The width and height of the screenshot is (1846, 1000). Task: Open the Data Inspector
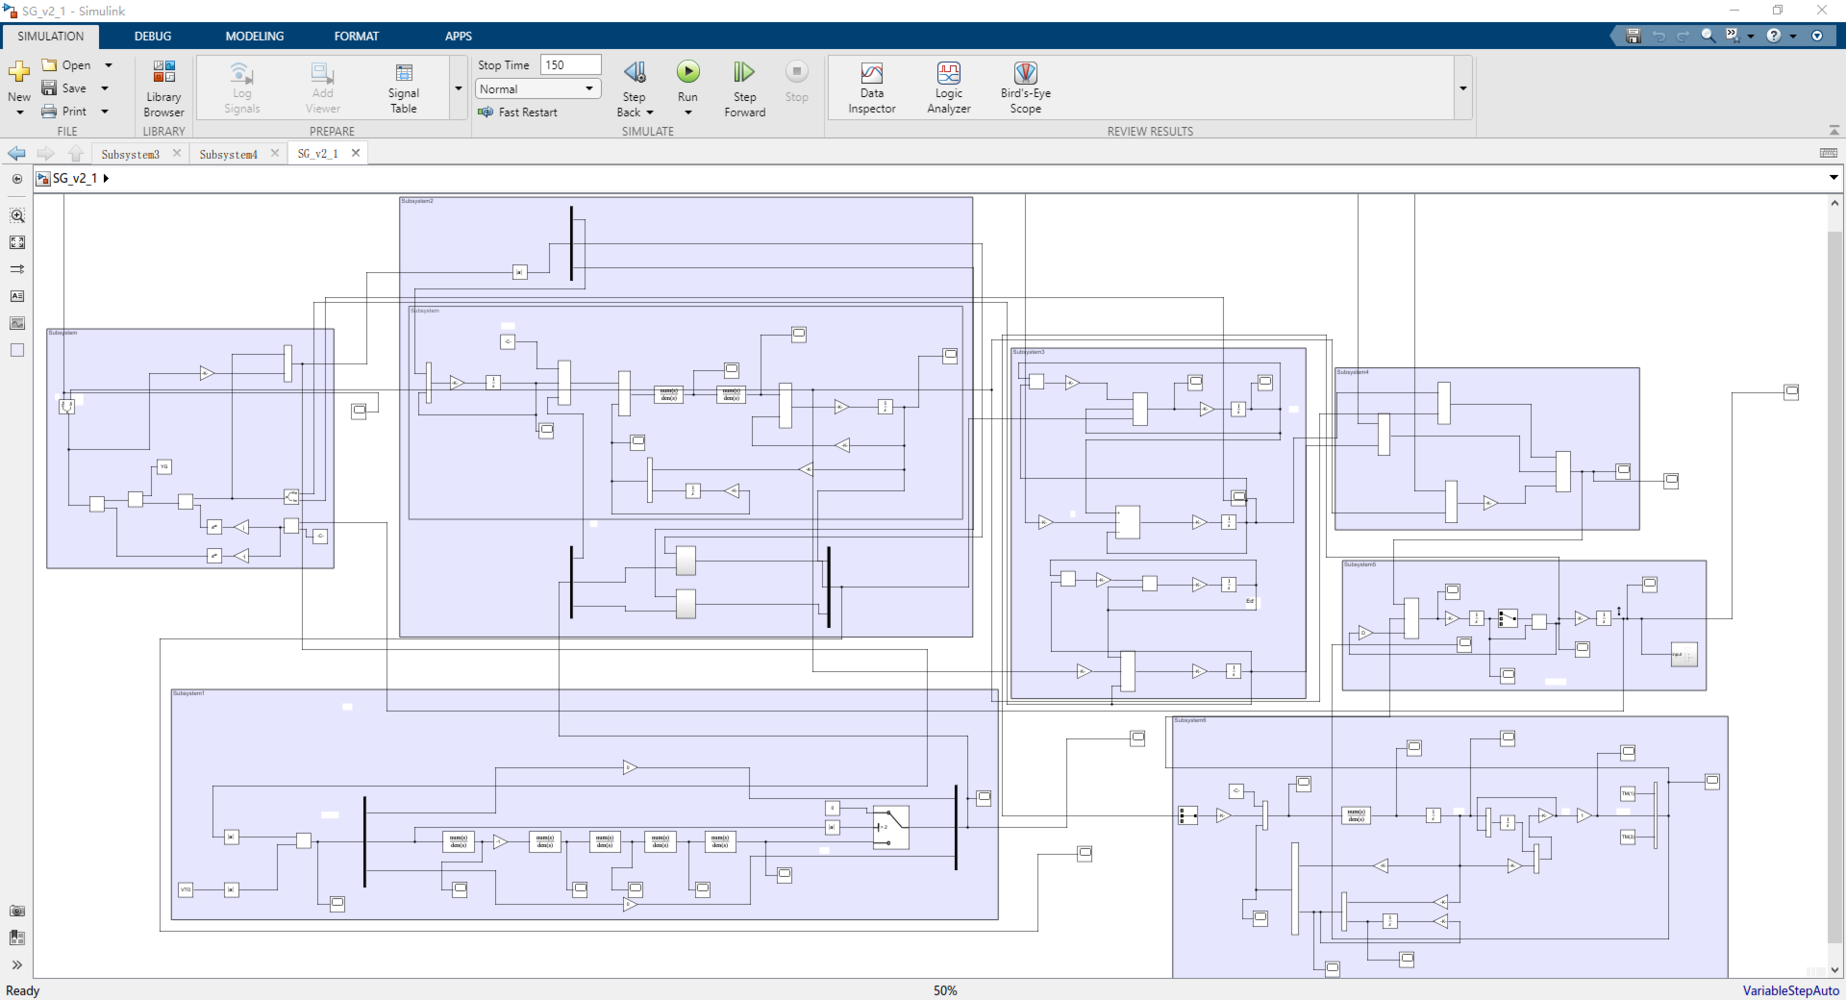click(872, 88)
